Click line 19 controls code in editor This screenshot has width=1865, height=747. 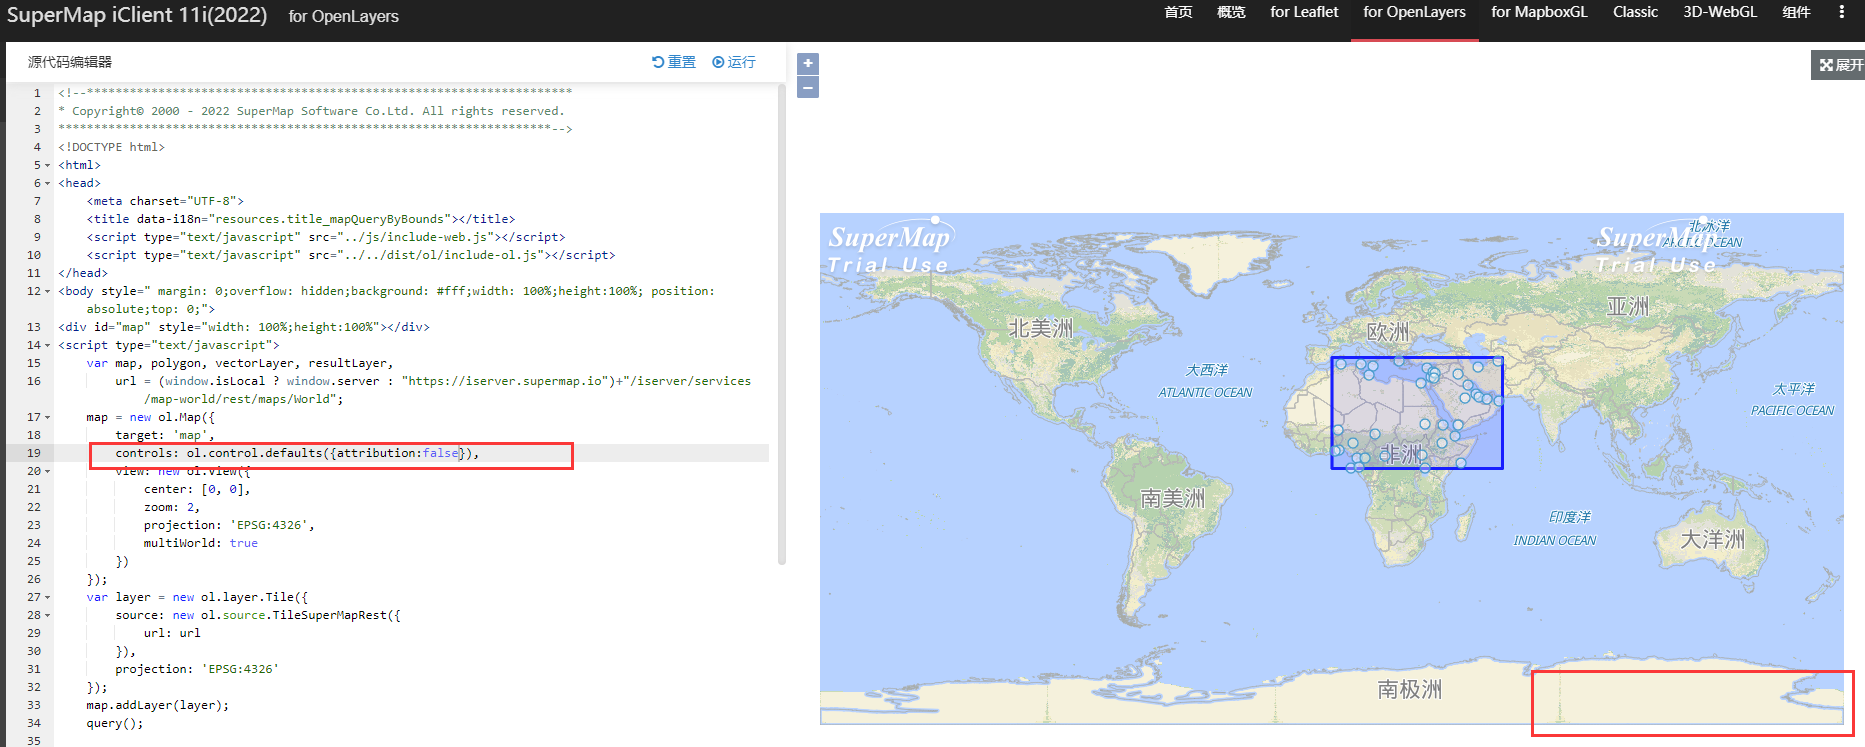(x=297, y=454)
